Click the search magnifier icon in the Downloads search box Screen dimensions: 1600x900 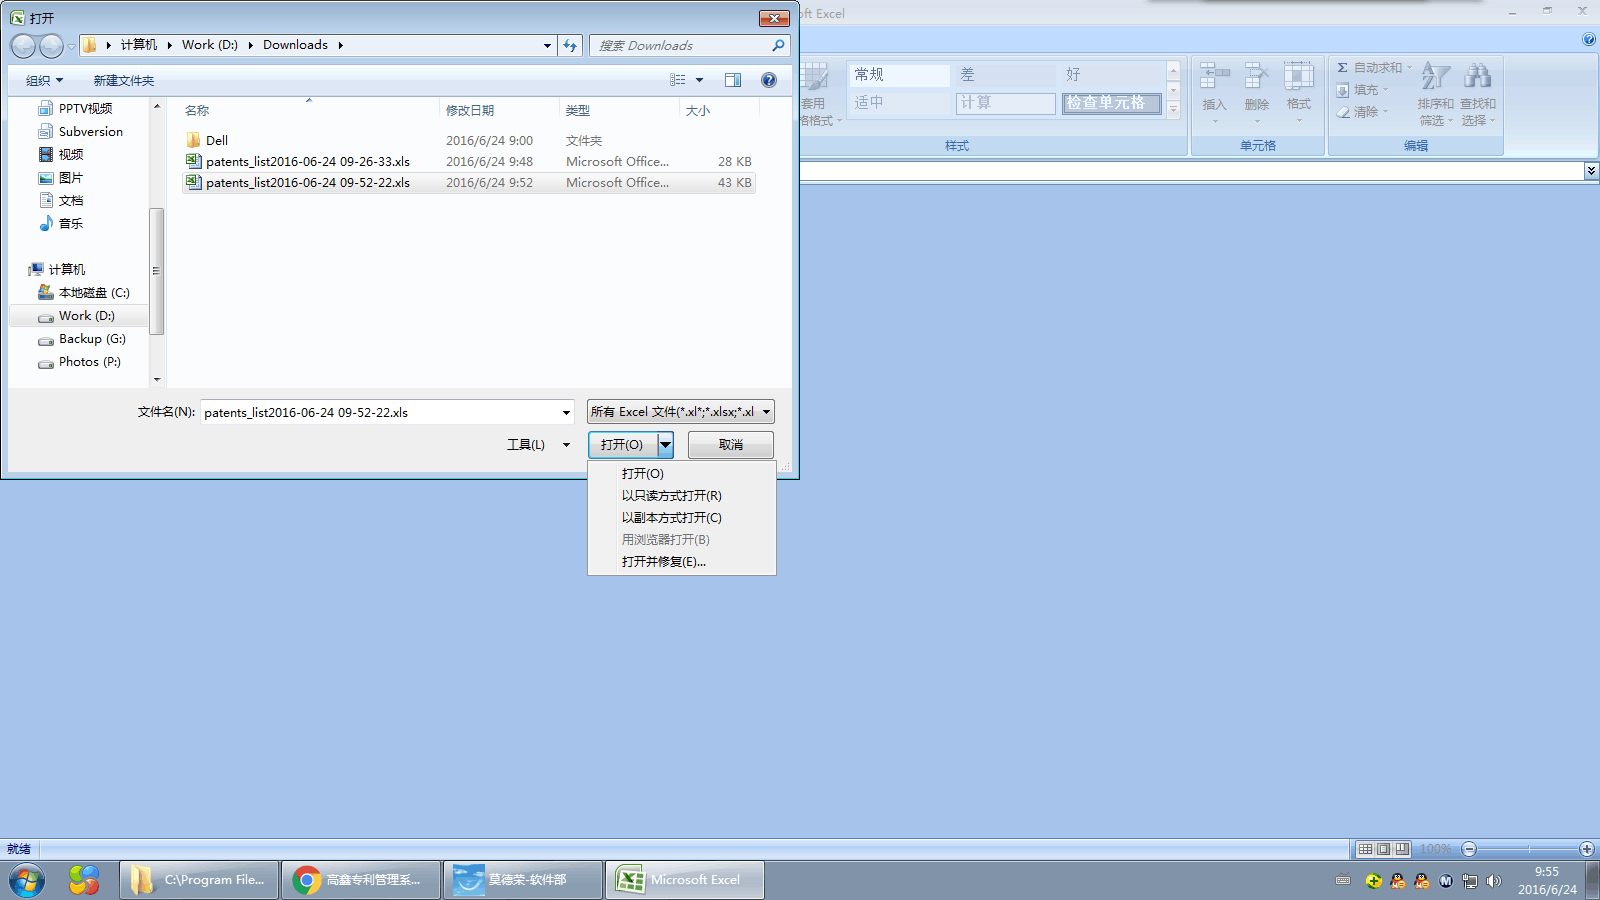(x=778, y=45)
